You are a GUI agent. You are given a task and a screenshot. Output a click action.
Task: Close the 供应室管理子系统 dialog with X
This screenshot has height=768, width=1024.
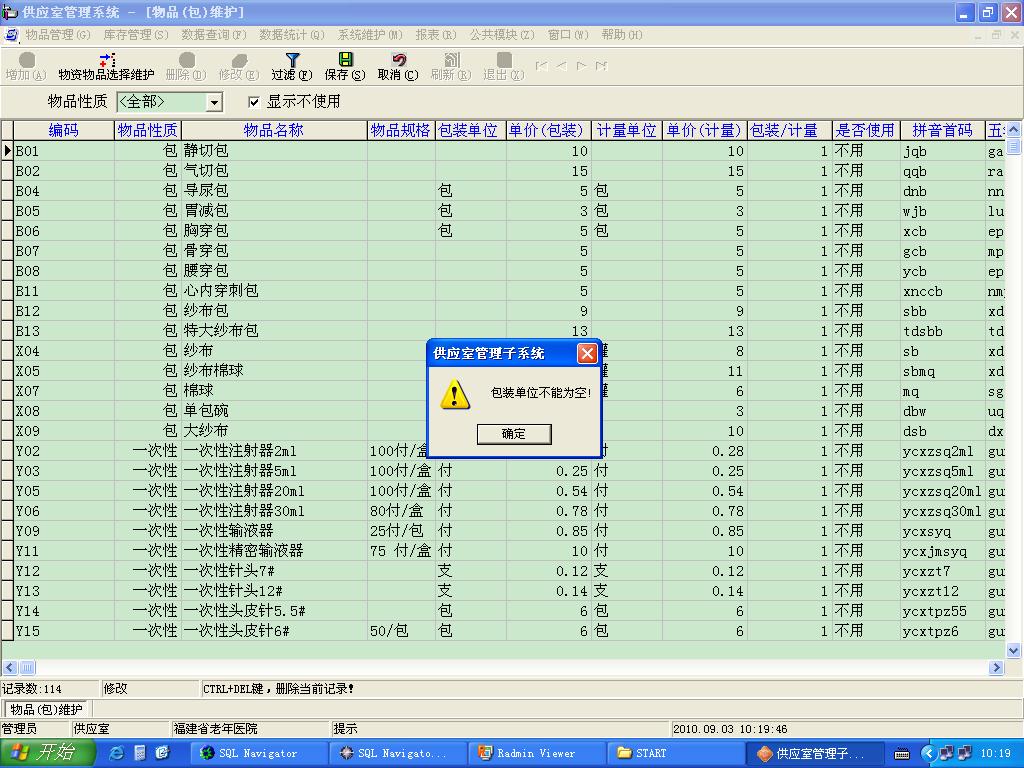click(x=587, y=353)
